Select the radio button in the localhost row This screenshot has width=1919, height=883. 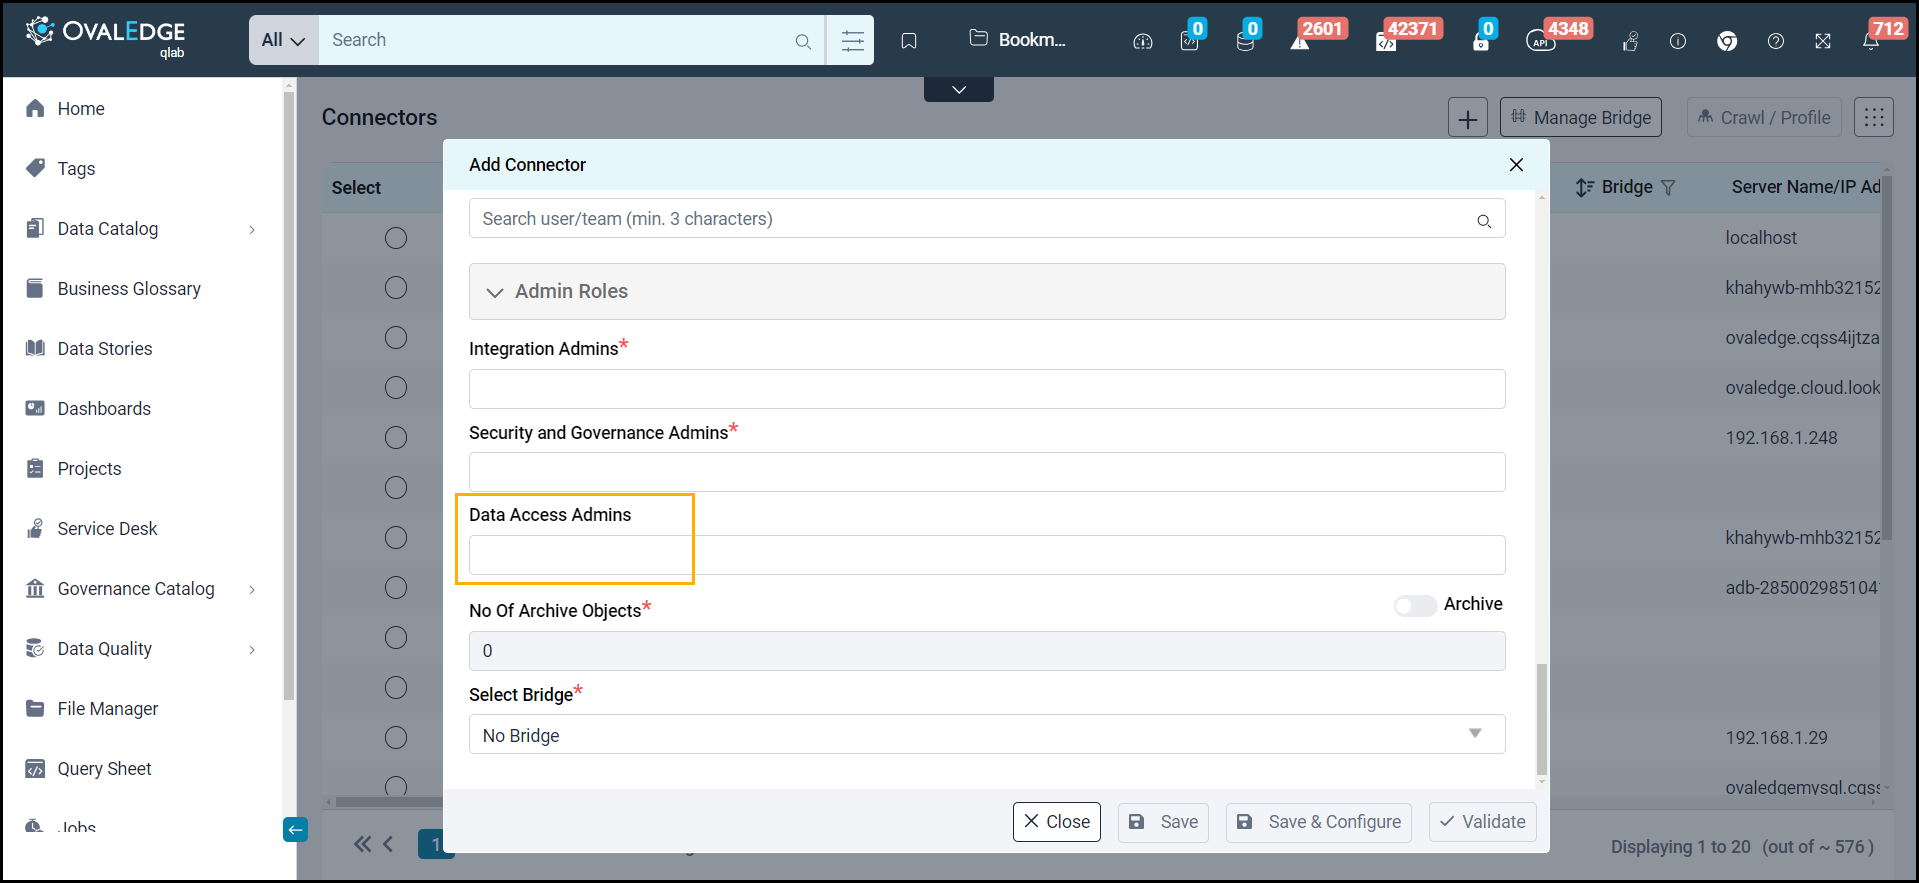(396, 238)
